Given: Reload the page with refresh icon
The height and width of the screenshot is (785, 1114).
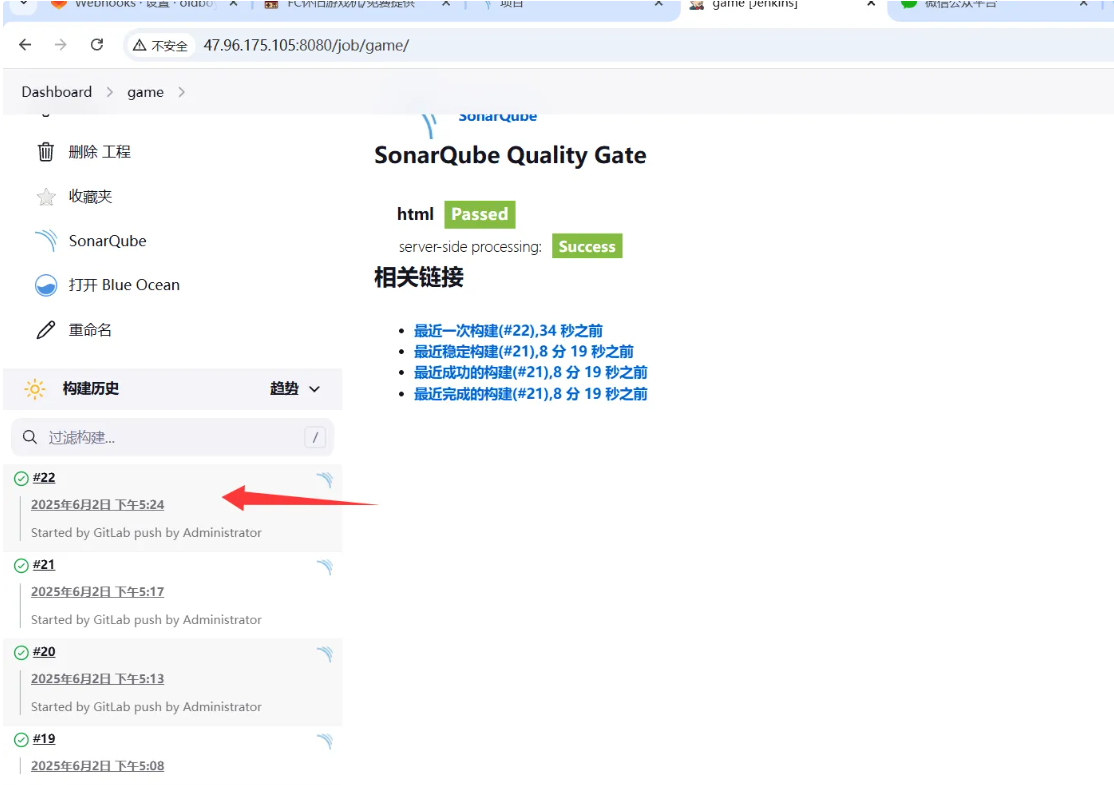Looking at the screenshot, I should pyautogui.click(x=97, y=45).
